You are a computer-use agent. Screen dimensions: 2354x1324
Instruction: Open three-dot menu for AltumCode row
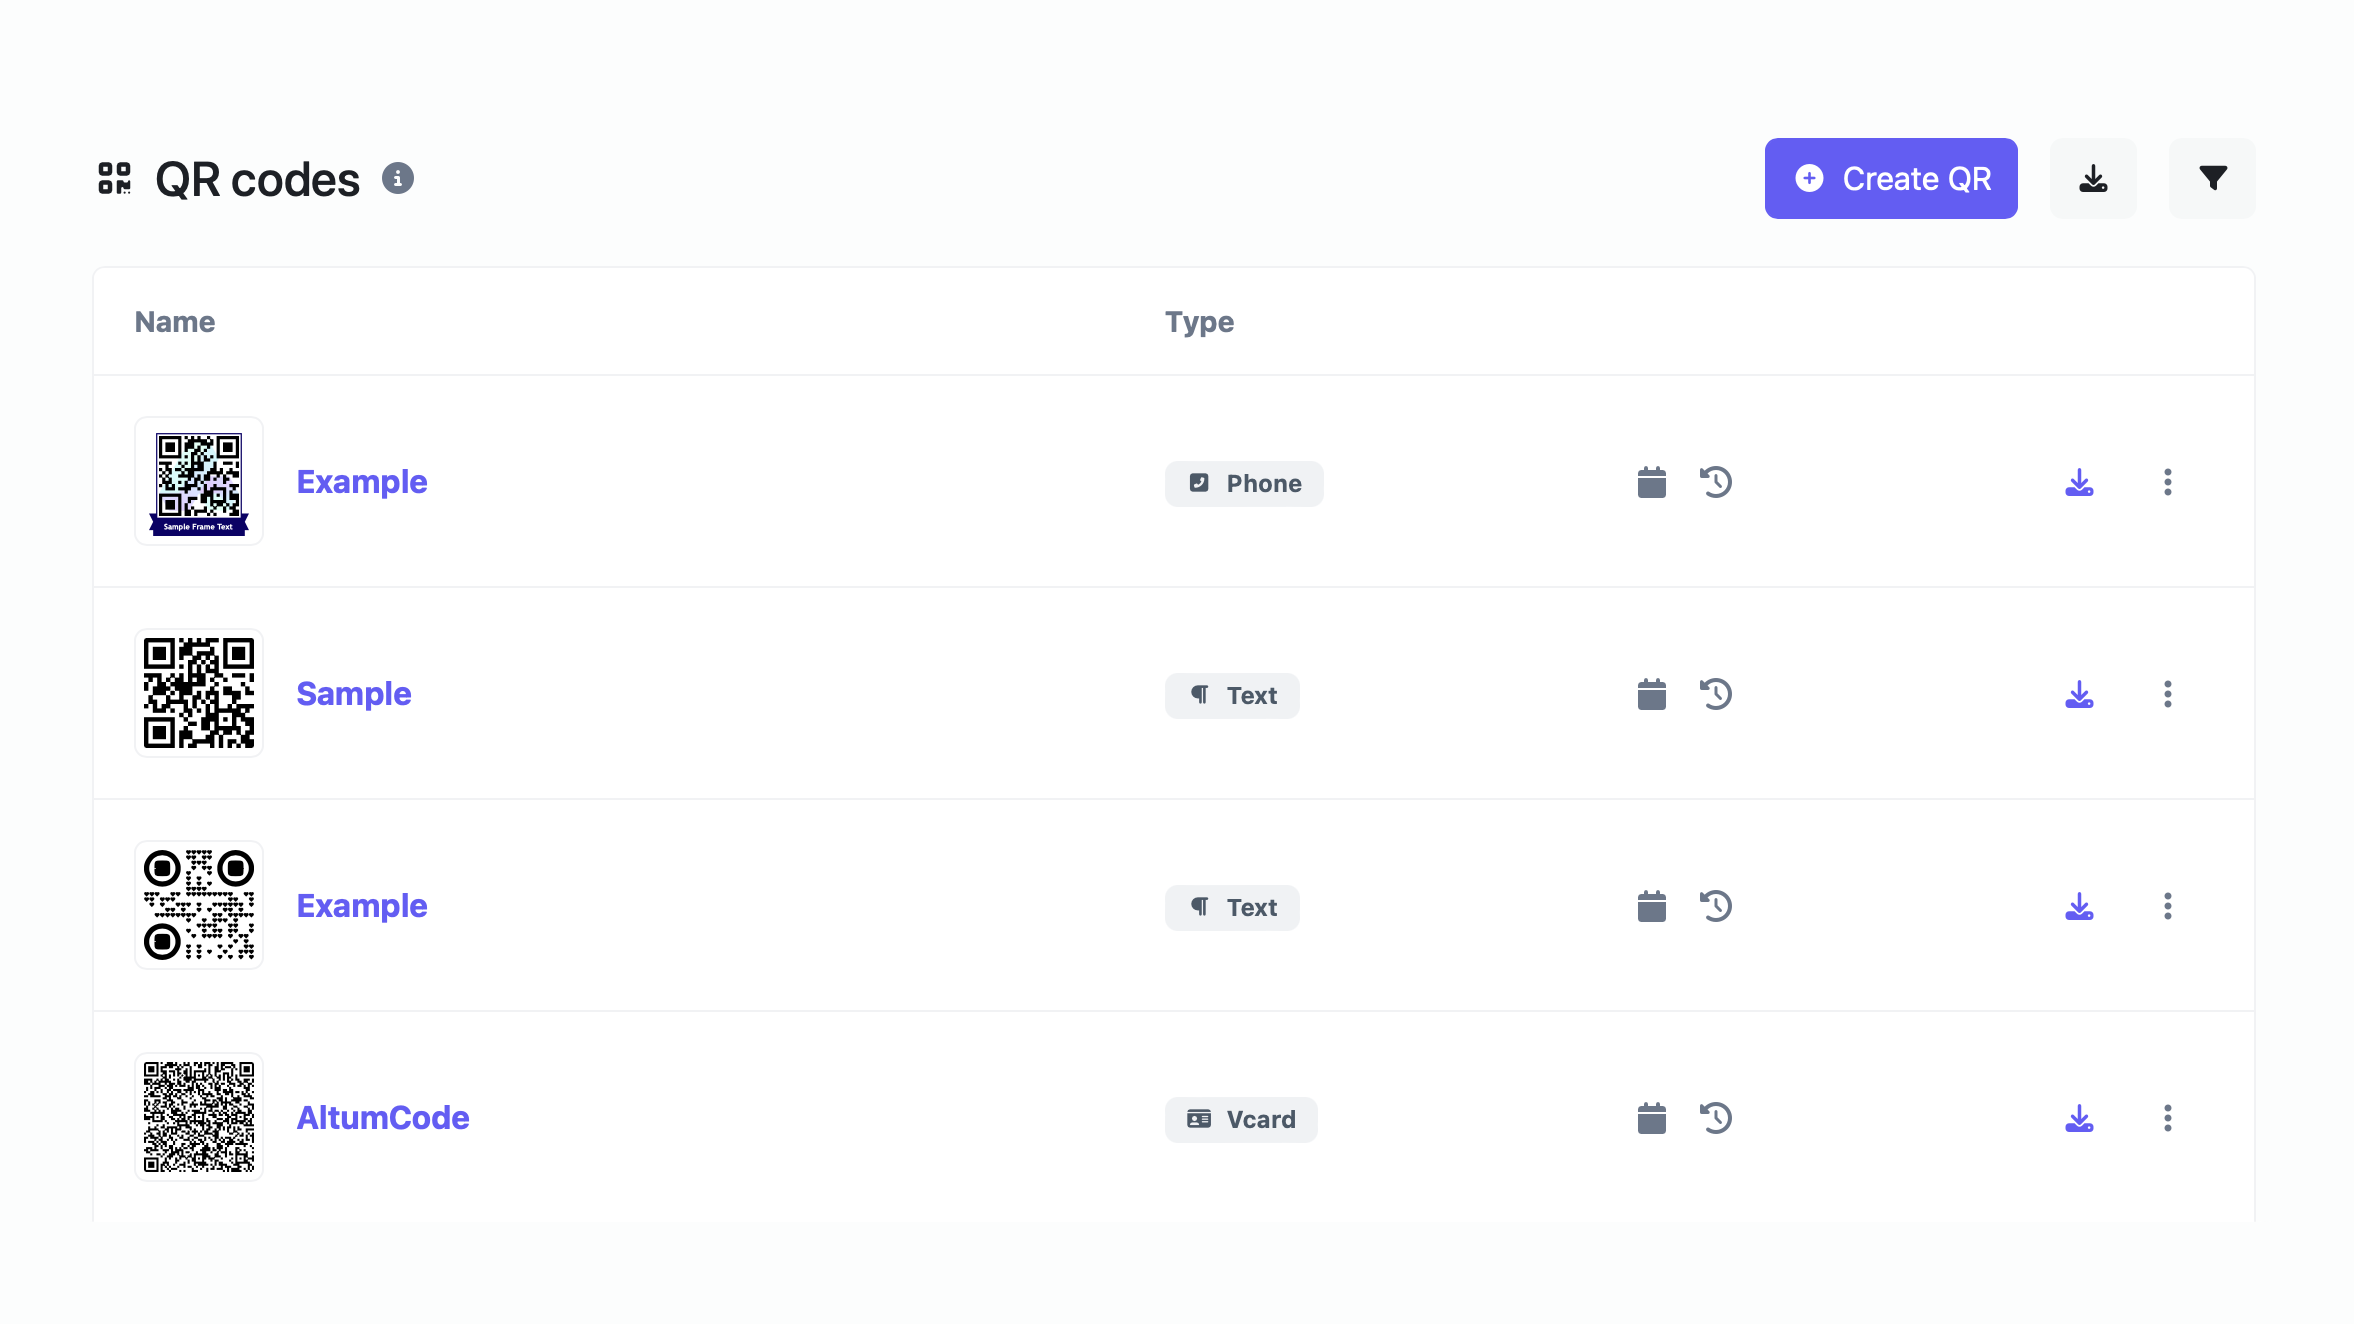click(x=2167, y=1119)
